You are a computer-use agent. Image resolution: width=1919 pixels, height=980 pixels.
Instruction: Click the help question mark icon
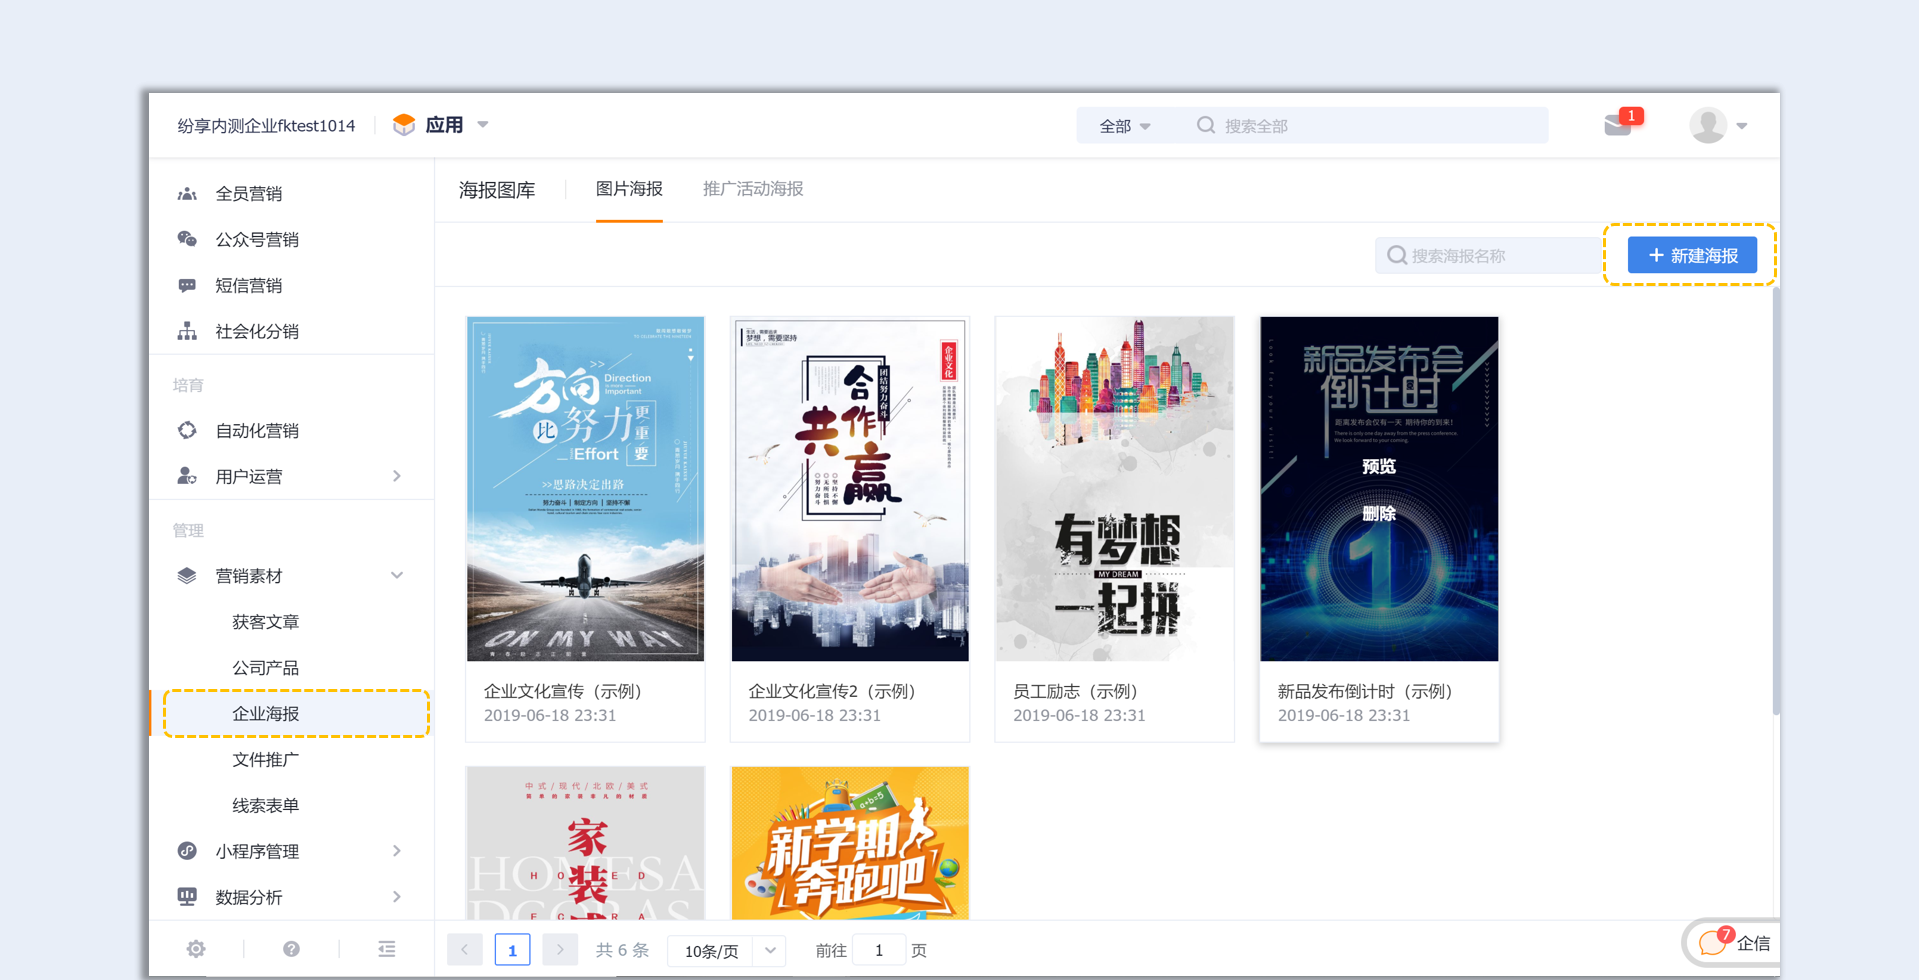[x=291, y=949]
